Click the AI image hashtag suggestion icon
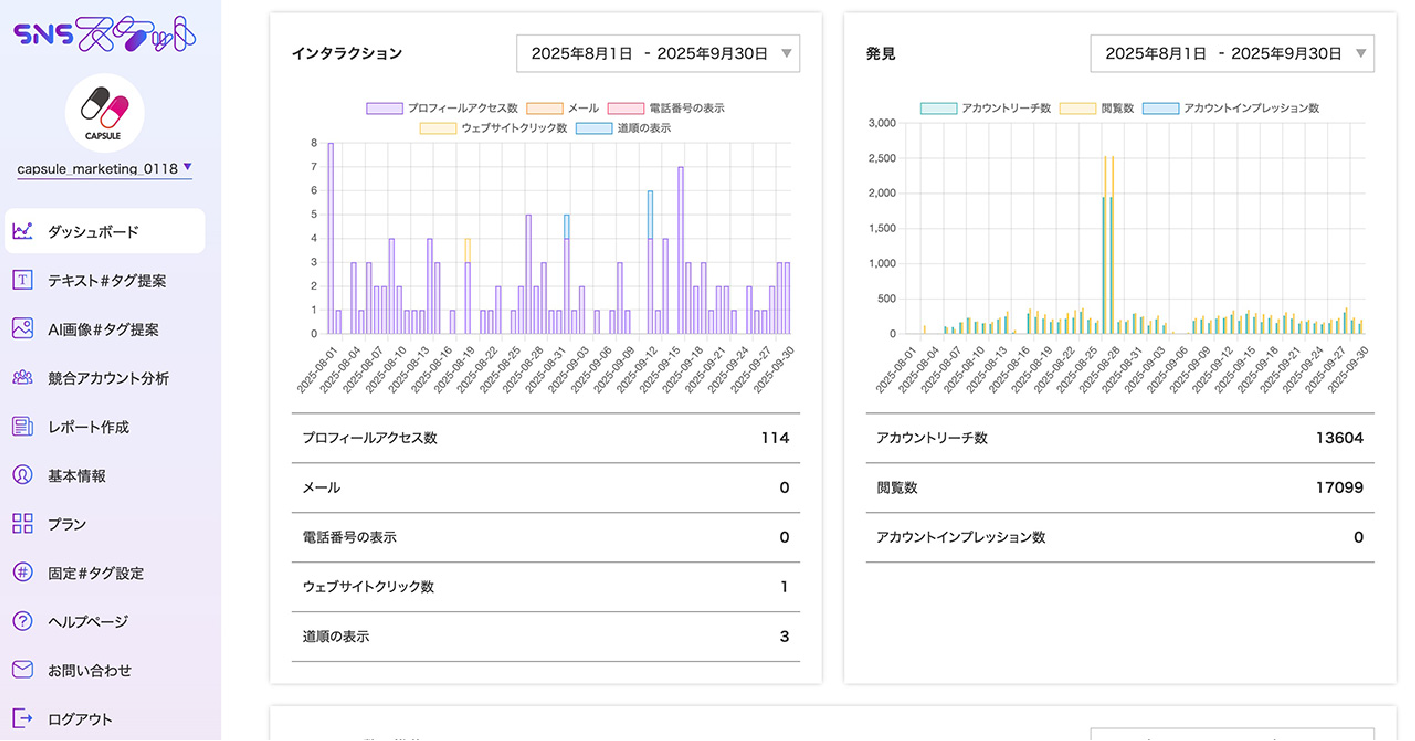1415x741 pixels. pyautogui.click(x=22, y=329)
